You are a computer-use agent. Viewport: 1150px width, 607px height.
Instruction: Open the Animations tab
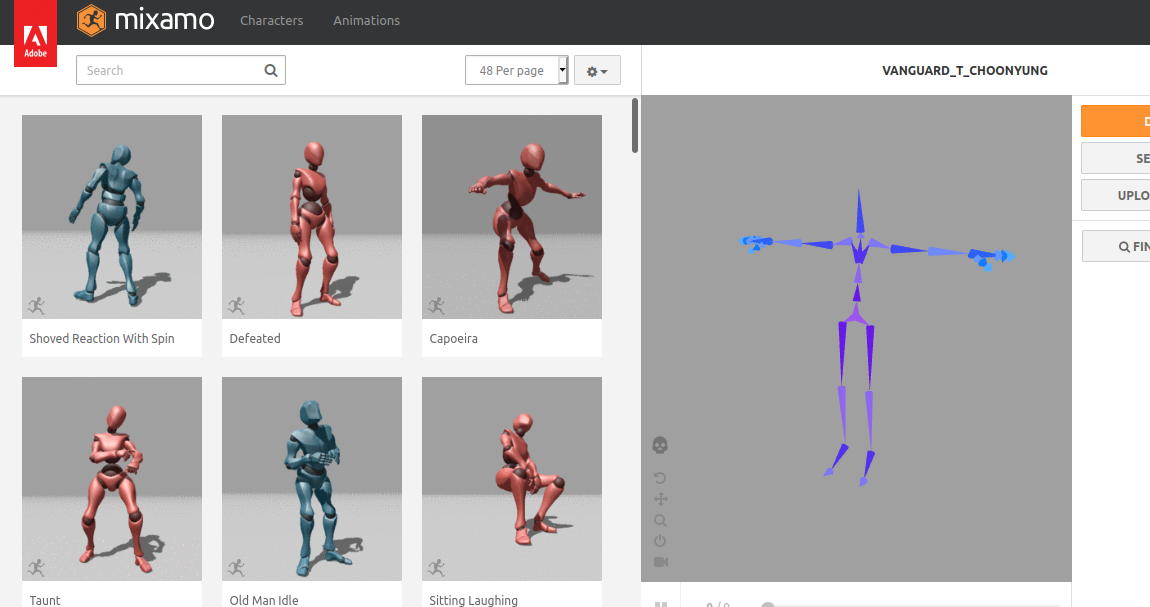366,20
